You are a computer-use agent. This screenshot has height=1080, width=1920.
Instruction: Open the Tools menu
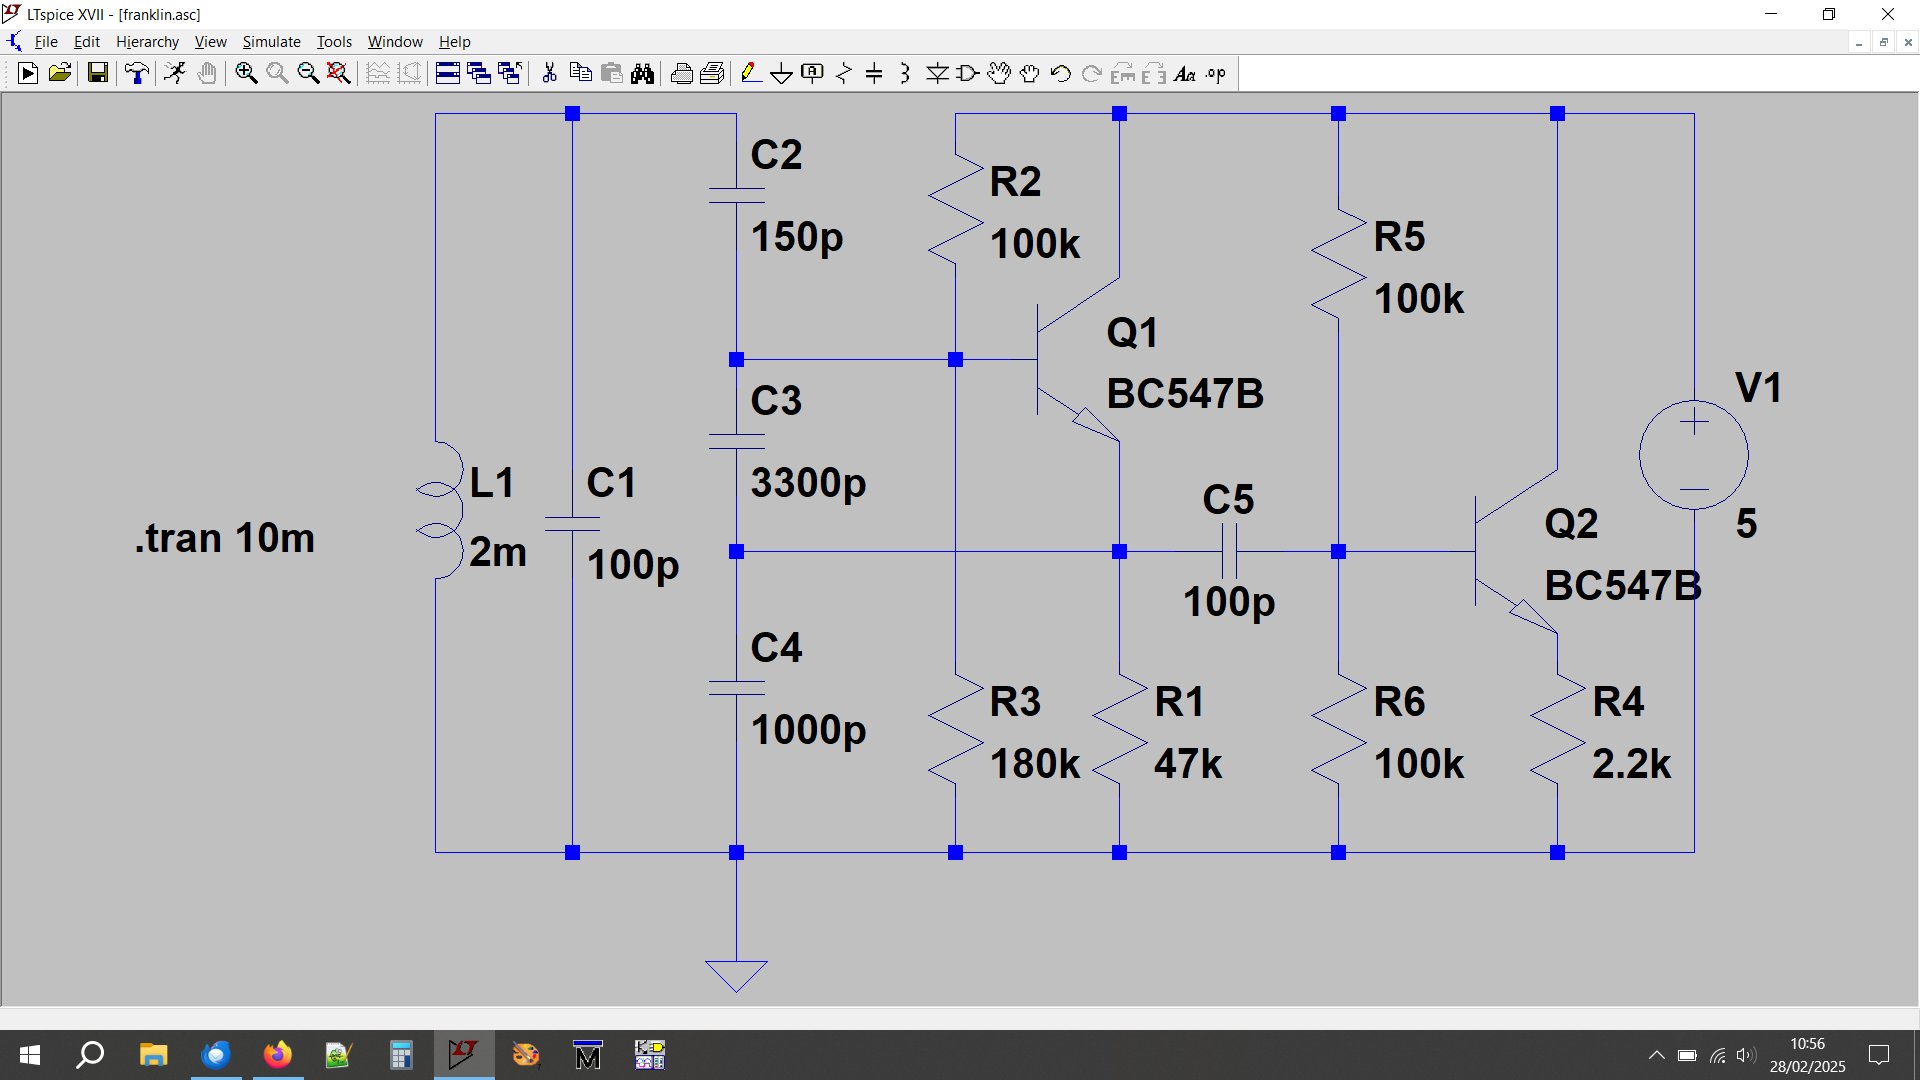(334, 42)
